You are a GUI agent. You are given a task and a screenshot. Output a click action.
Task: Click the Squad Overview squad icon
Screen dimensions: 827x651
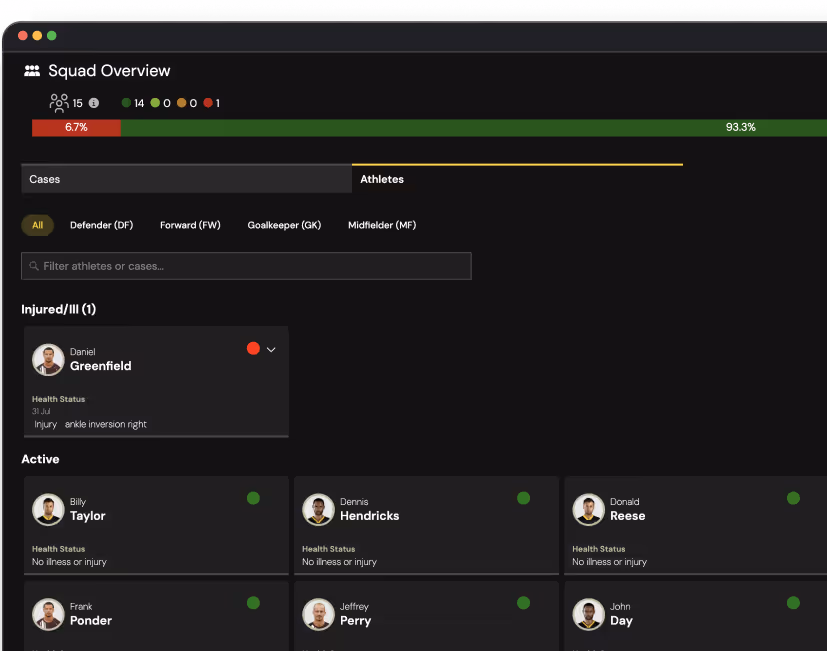click(31, 70)
